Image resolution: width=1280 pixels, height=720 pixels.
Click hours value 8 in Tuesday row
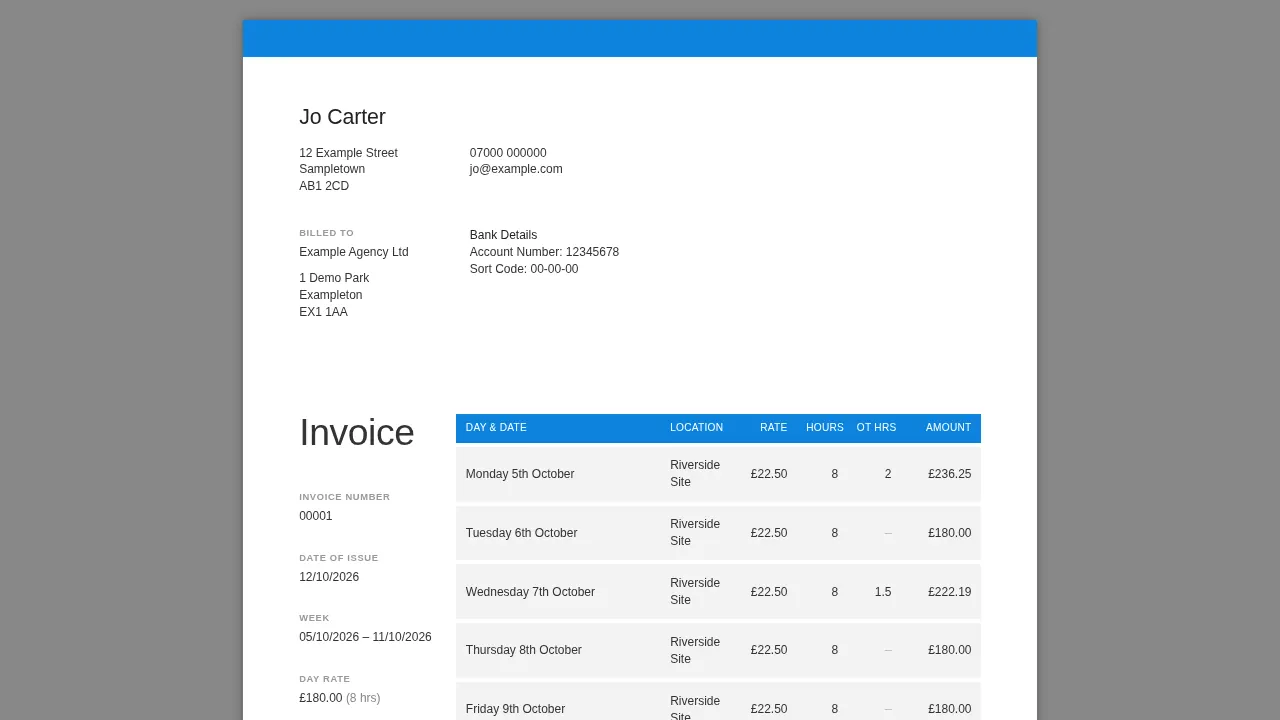click(835, 533)
